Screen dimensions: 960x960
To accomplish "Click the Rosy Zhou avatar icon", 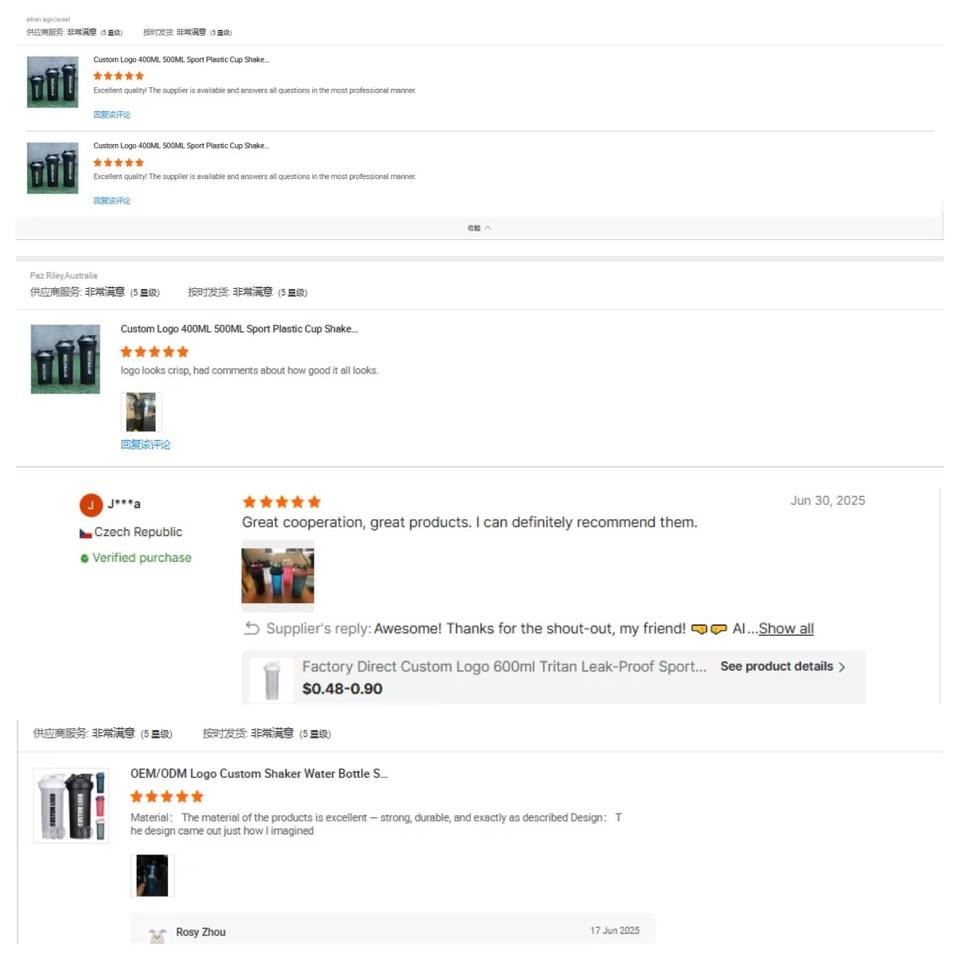I will click(x=157, y=935).
